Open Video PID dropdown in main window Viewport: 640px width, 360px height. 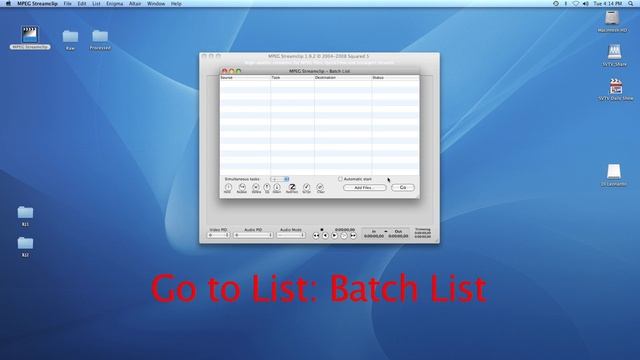[x=218, y=235]
